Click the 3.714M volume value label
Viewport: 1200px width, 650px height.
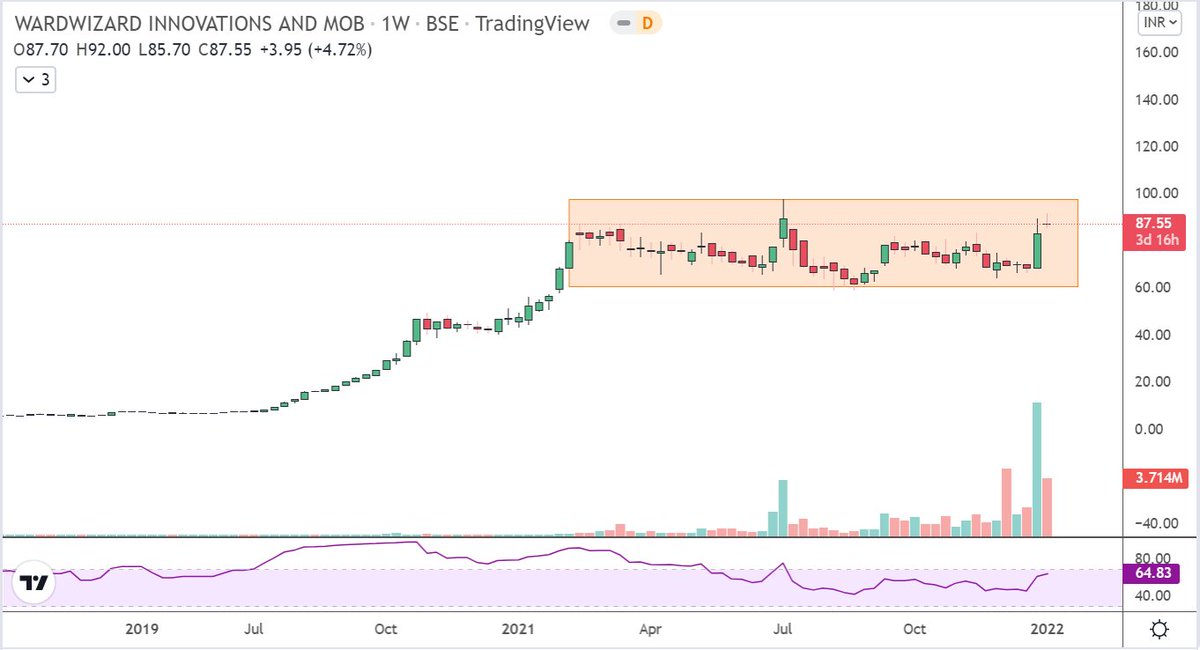click(1158, 479)
